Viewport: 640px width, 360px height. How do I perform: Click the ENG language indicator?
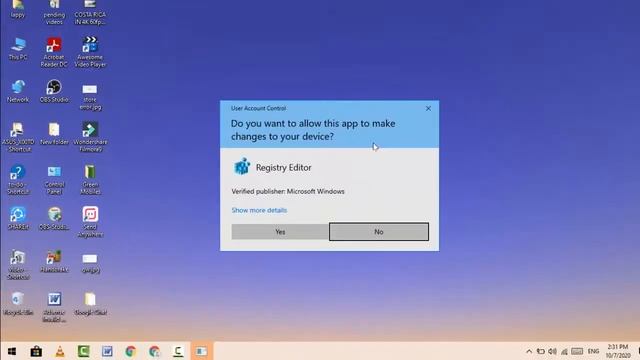(x=593, y=351)
